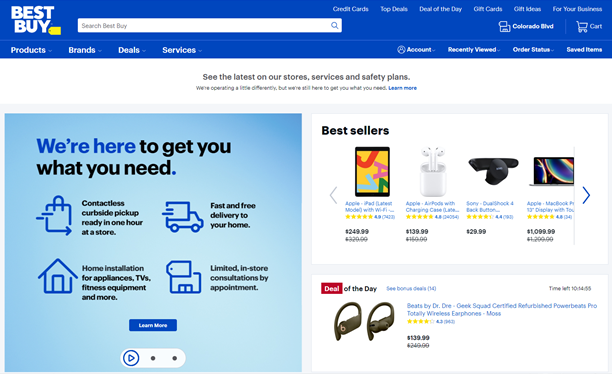Click the $29.99 DualShock price
The width and height of the screenshot is (612, 374).
pyautogui.click(x=476, y=232)
